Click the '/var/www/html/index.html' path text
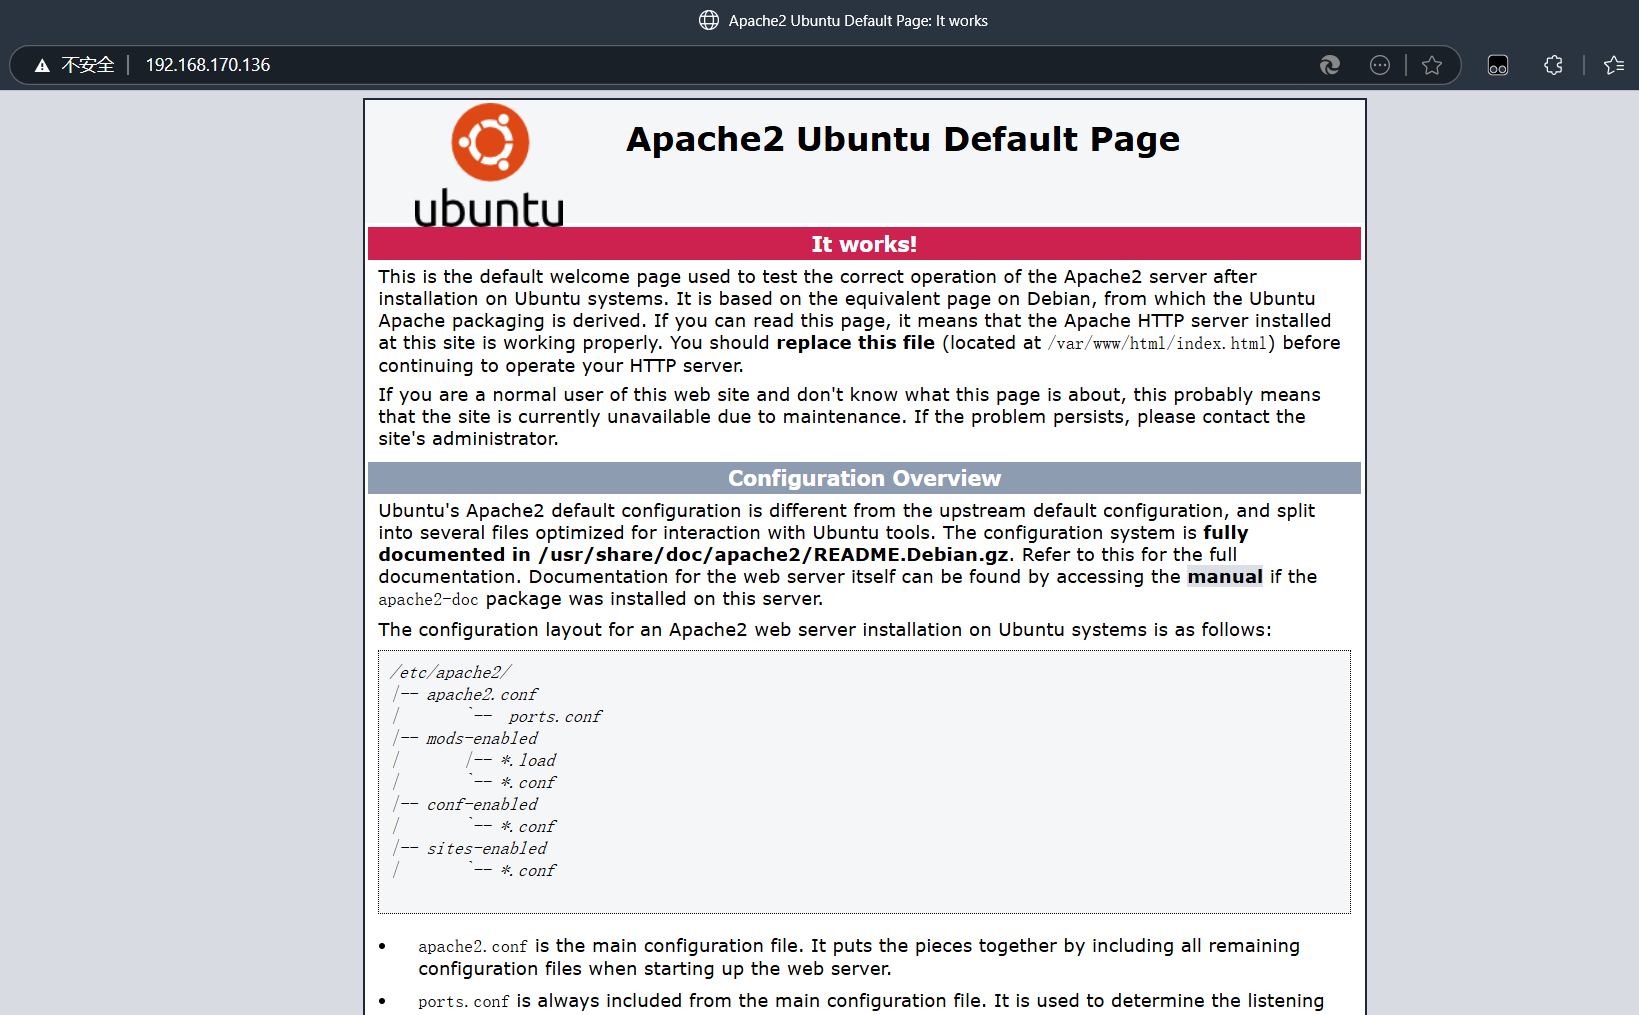The width and height of the screenshot is (1639, 1015). tap(1157, 343)
